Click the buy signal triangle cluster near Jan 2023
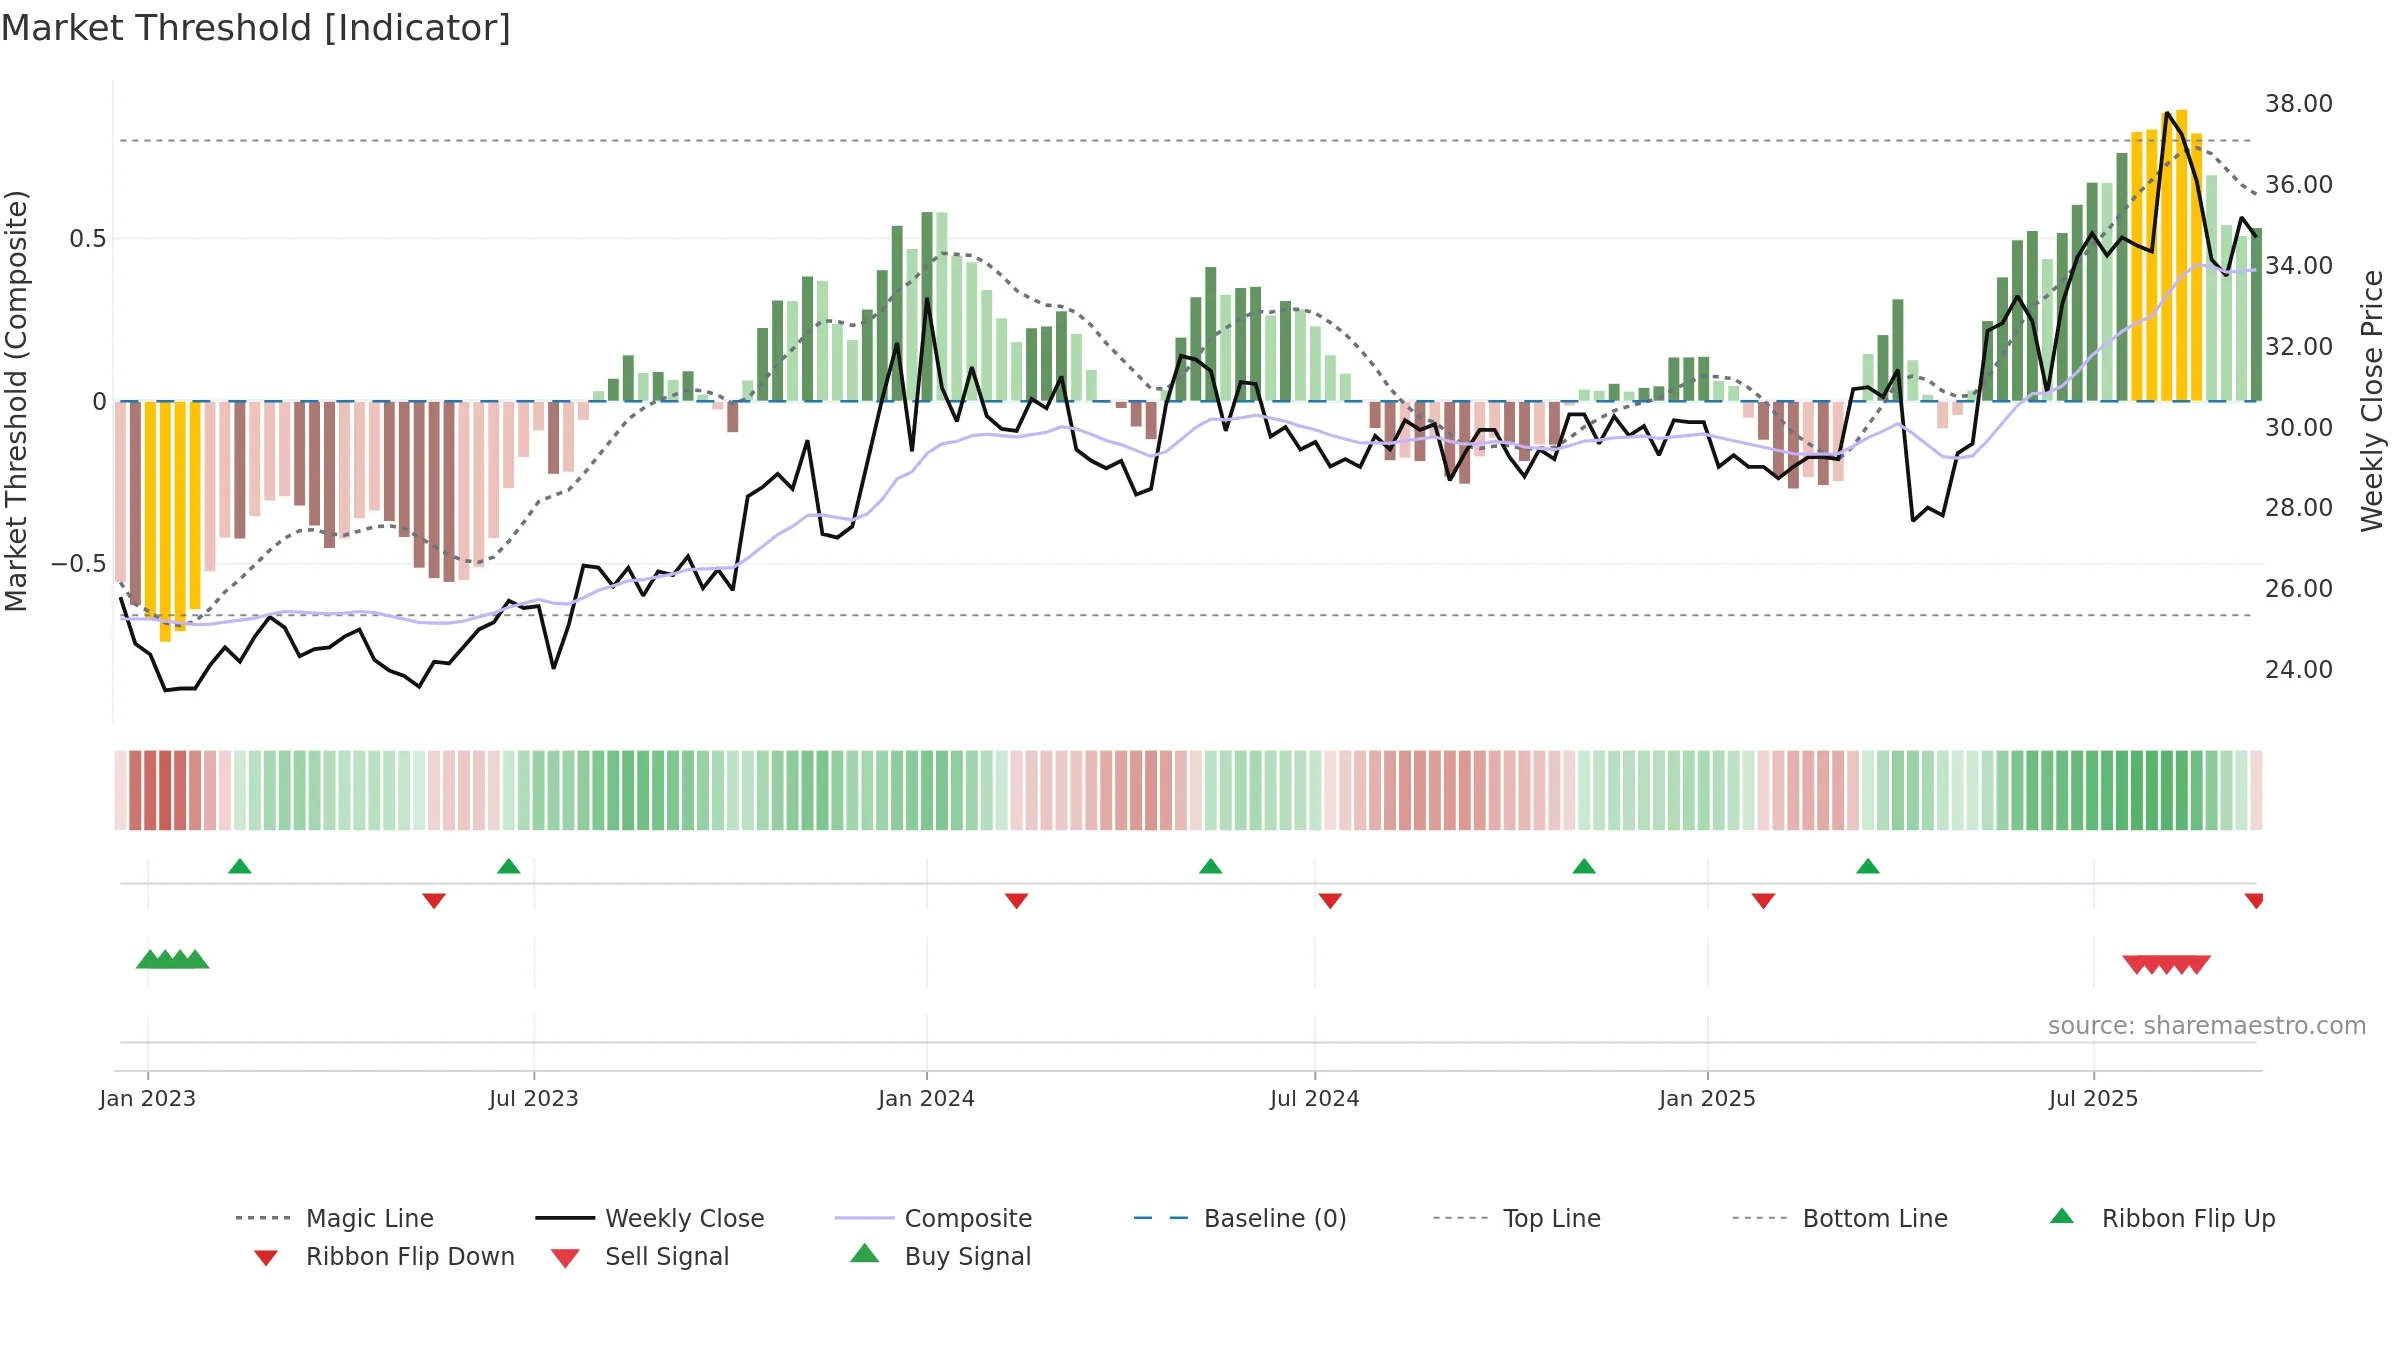Image resolution: width=2400 pixels, height=1350 pixels. click(x=173, y=959)
